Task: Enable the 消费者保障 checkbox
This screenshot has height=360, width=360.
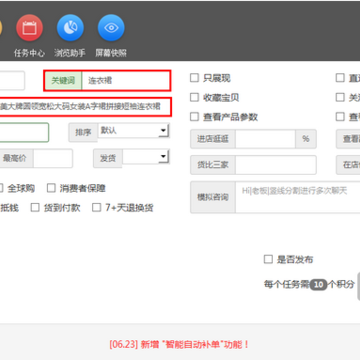Action: (51, 188)
